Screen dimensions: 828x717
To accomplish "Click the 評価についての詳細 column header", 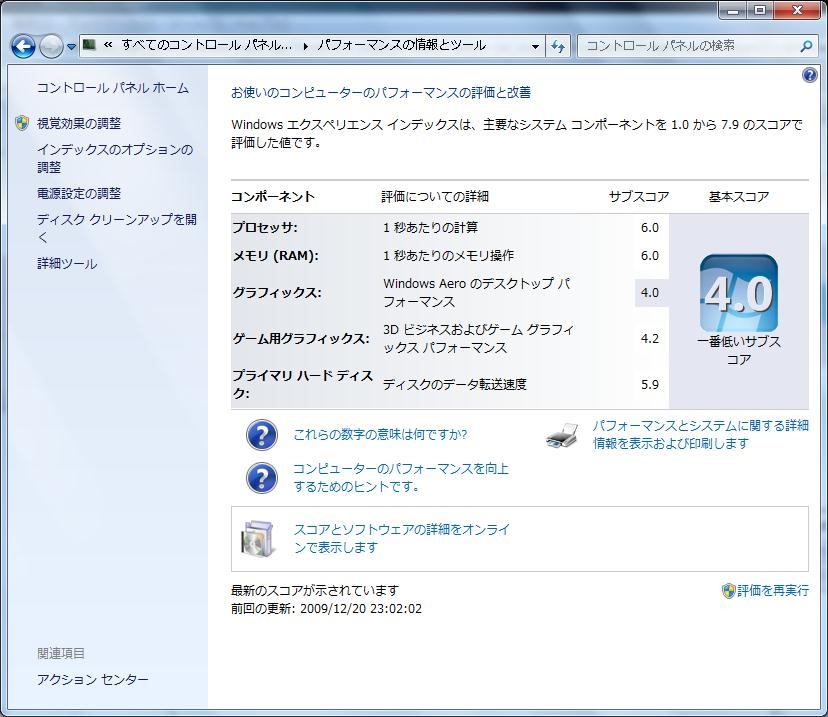I will coord(435,197).
